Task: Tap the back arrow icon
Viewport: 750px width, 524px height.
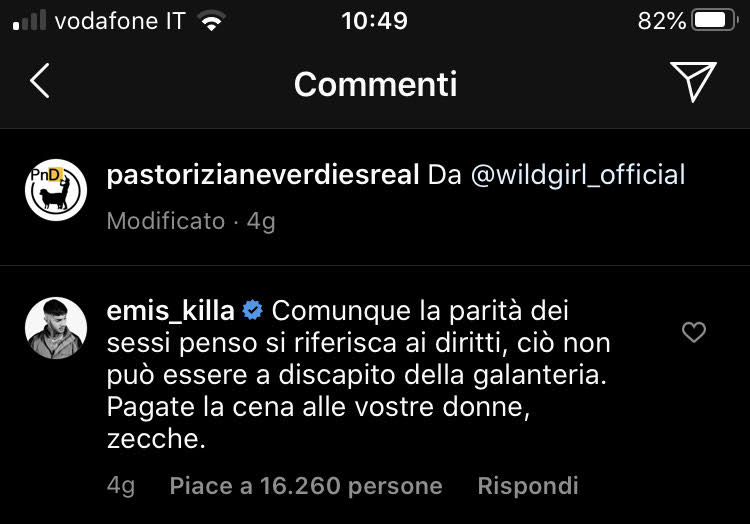Action: (39, 83)
